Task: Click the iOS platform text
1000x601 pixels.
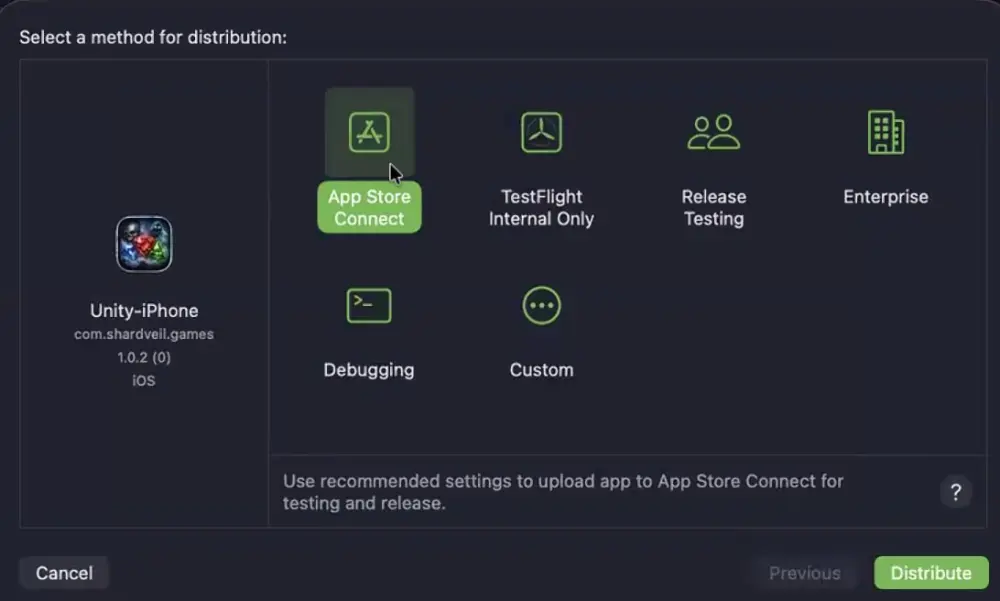Action: point(144,381)
